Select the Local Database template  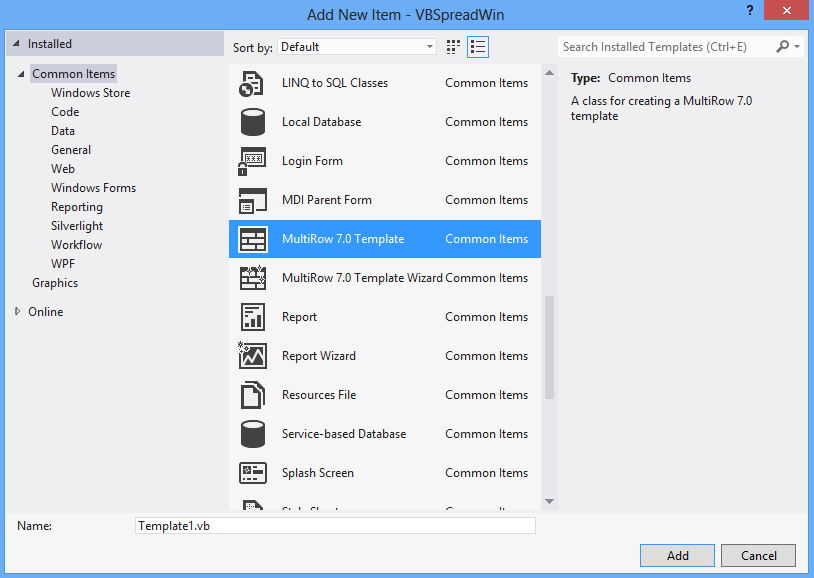pos(385,122)
